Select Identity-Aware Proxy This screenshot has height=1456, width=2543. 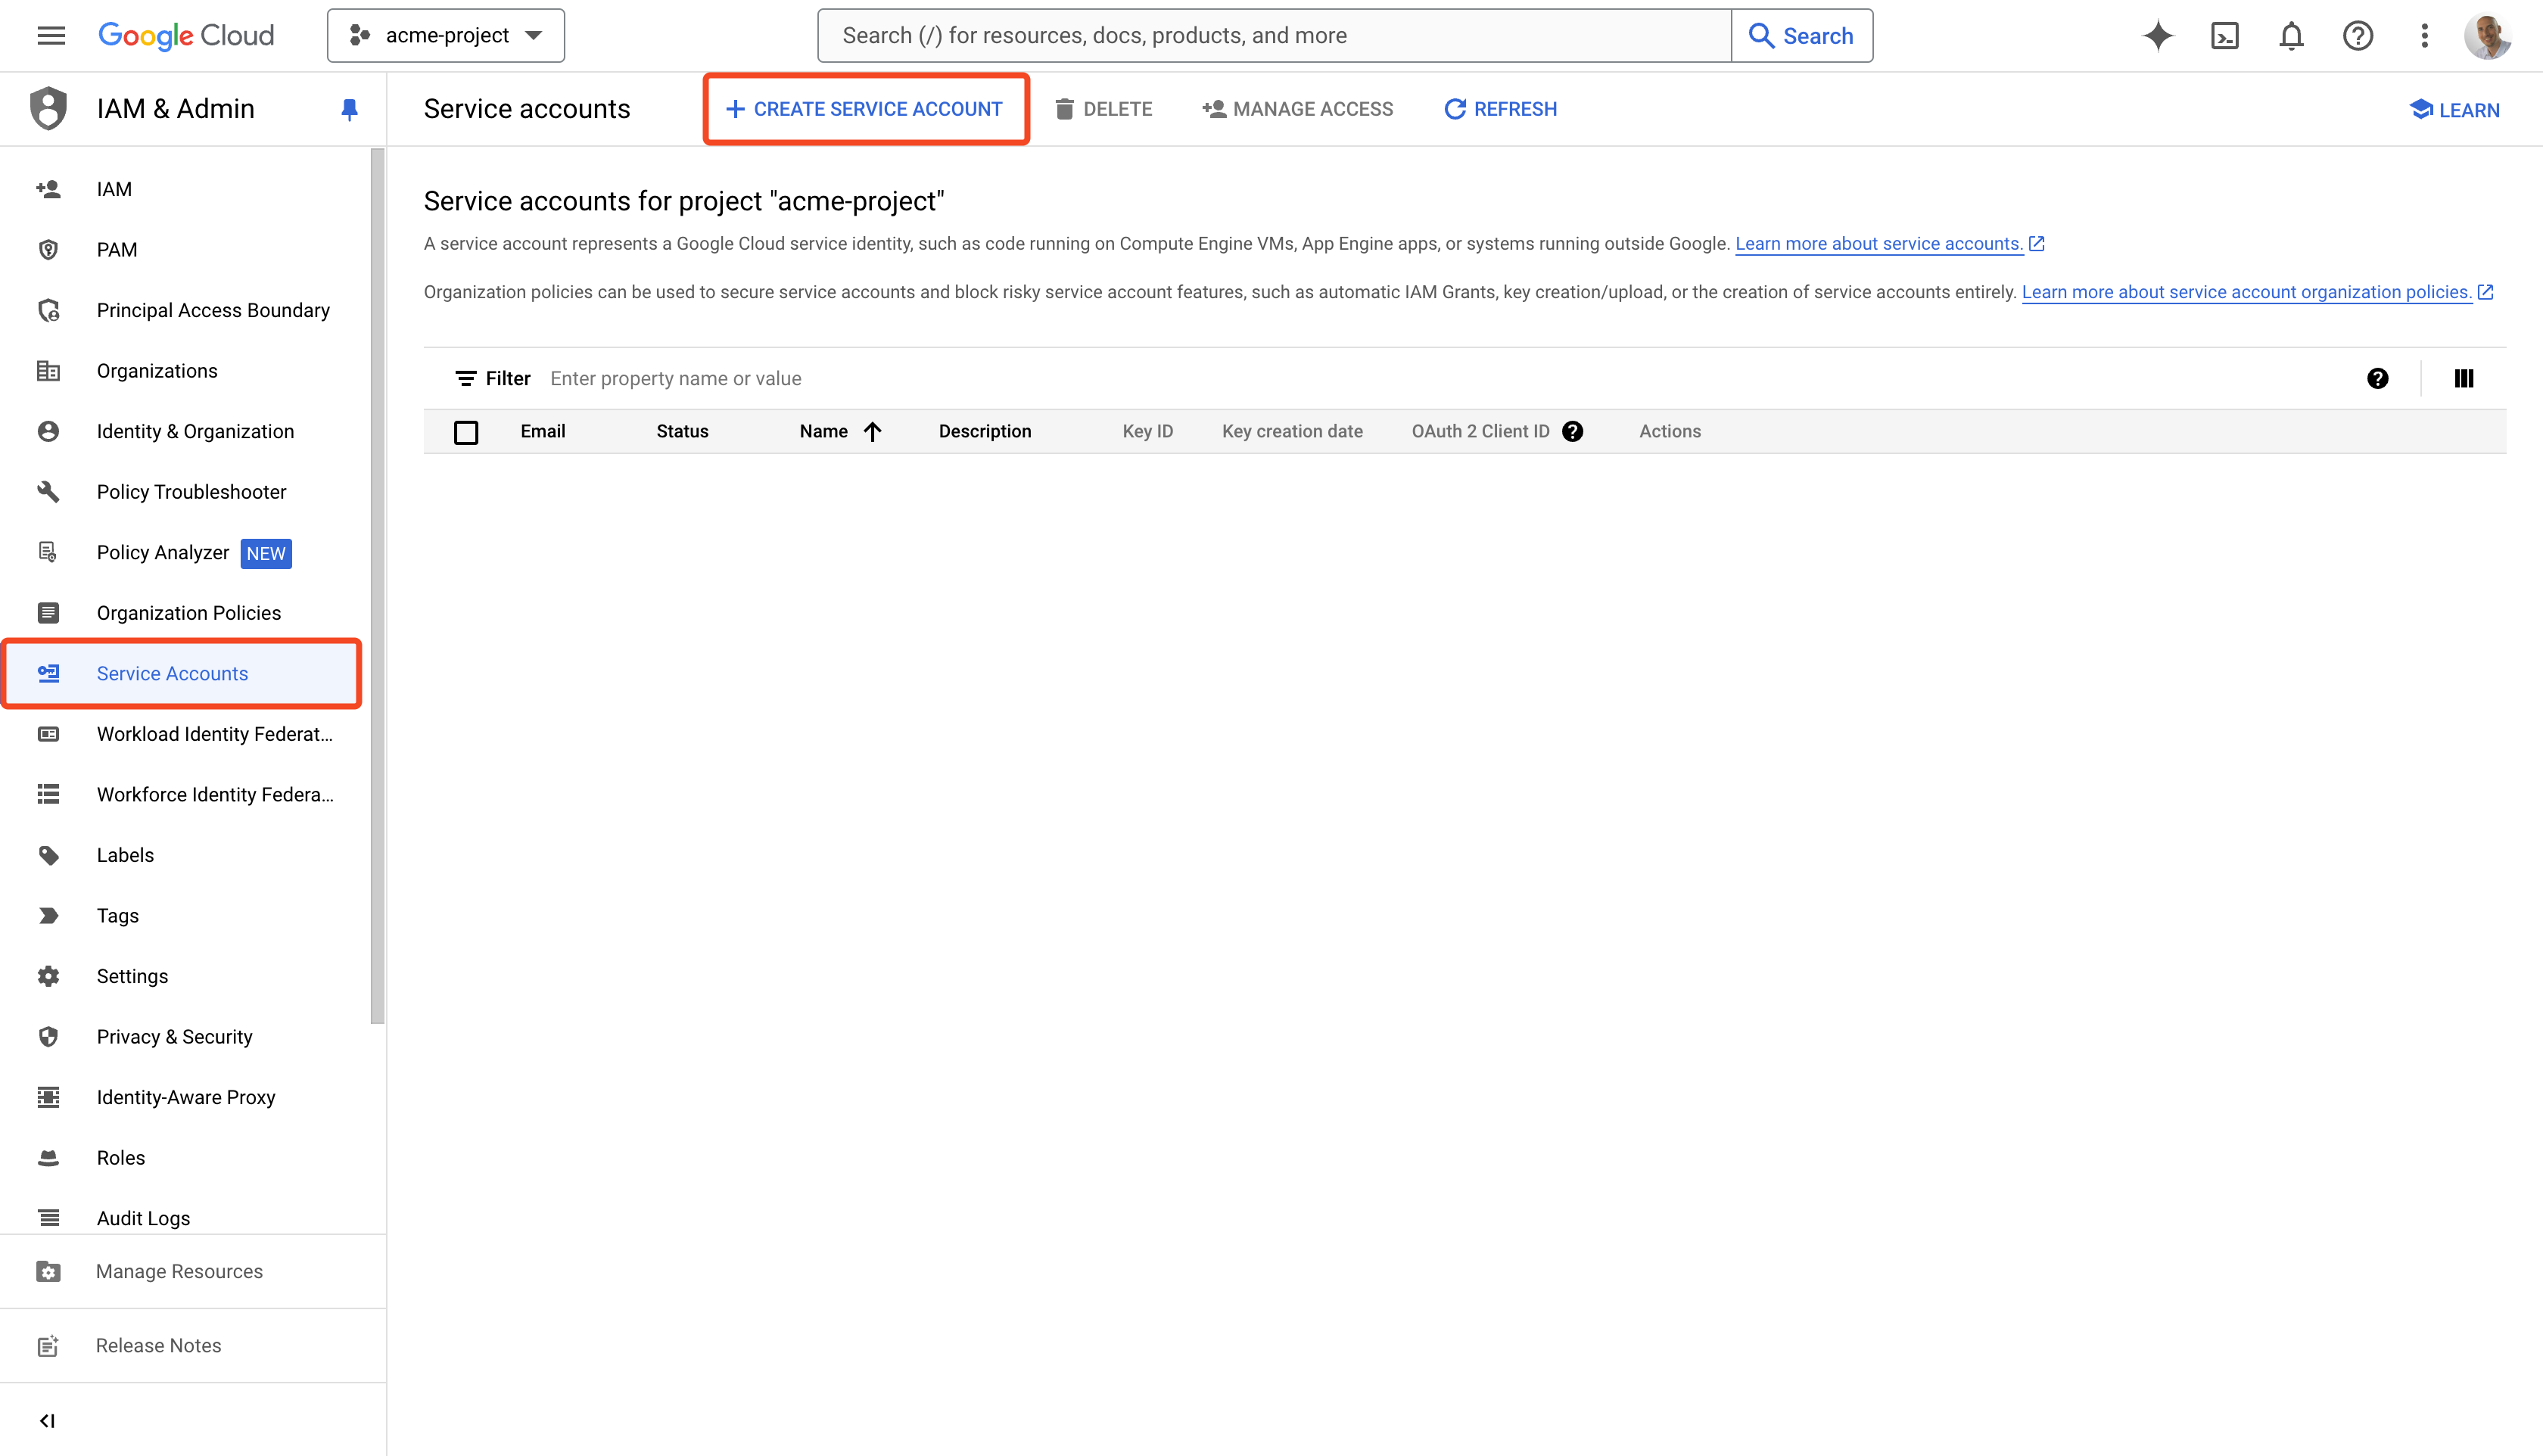coord(185,1097)
